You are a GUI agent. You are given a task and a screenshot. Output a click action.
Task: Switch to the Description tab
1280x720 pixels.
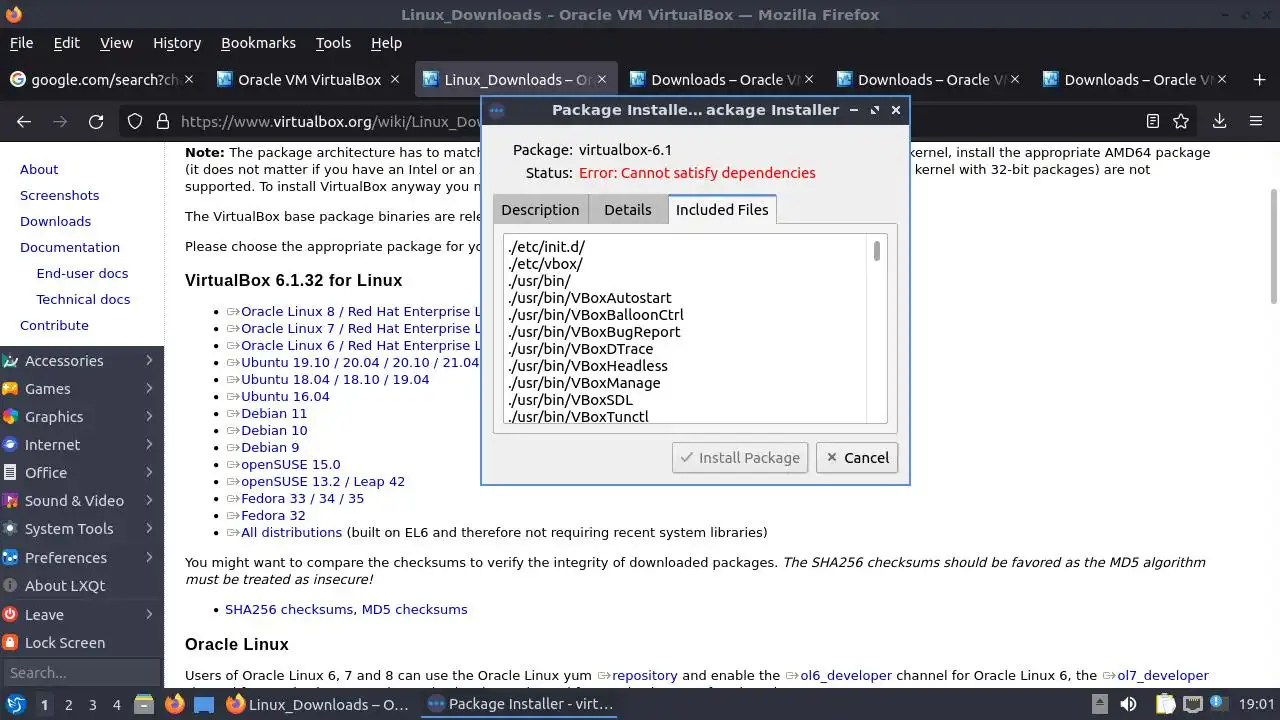click(x=540, y=209)
